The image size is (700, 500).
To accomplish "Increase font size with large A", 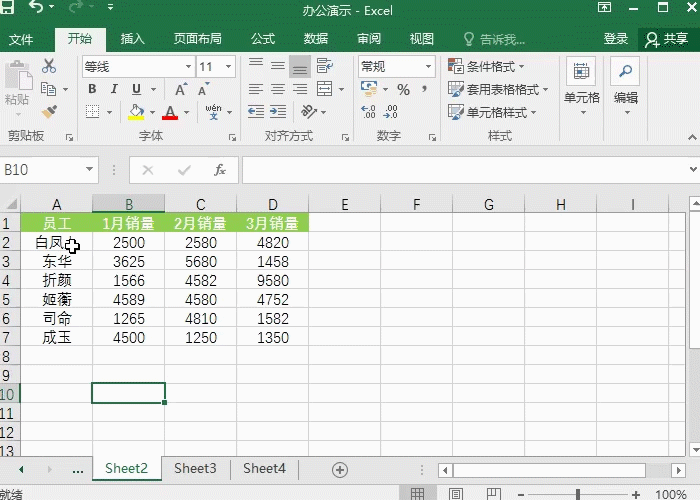I will [181, 89].
